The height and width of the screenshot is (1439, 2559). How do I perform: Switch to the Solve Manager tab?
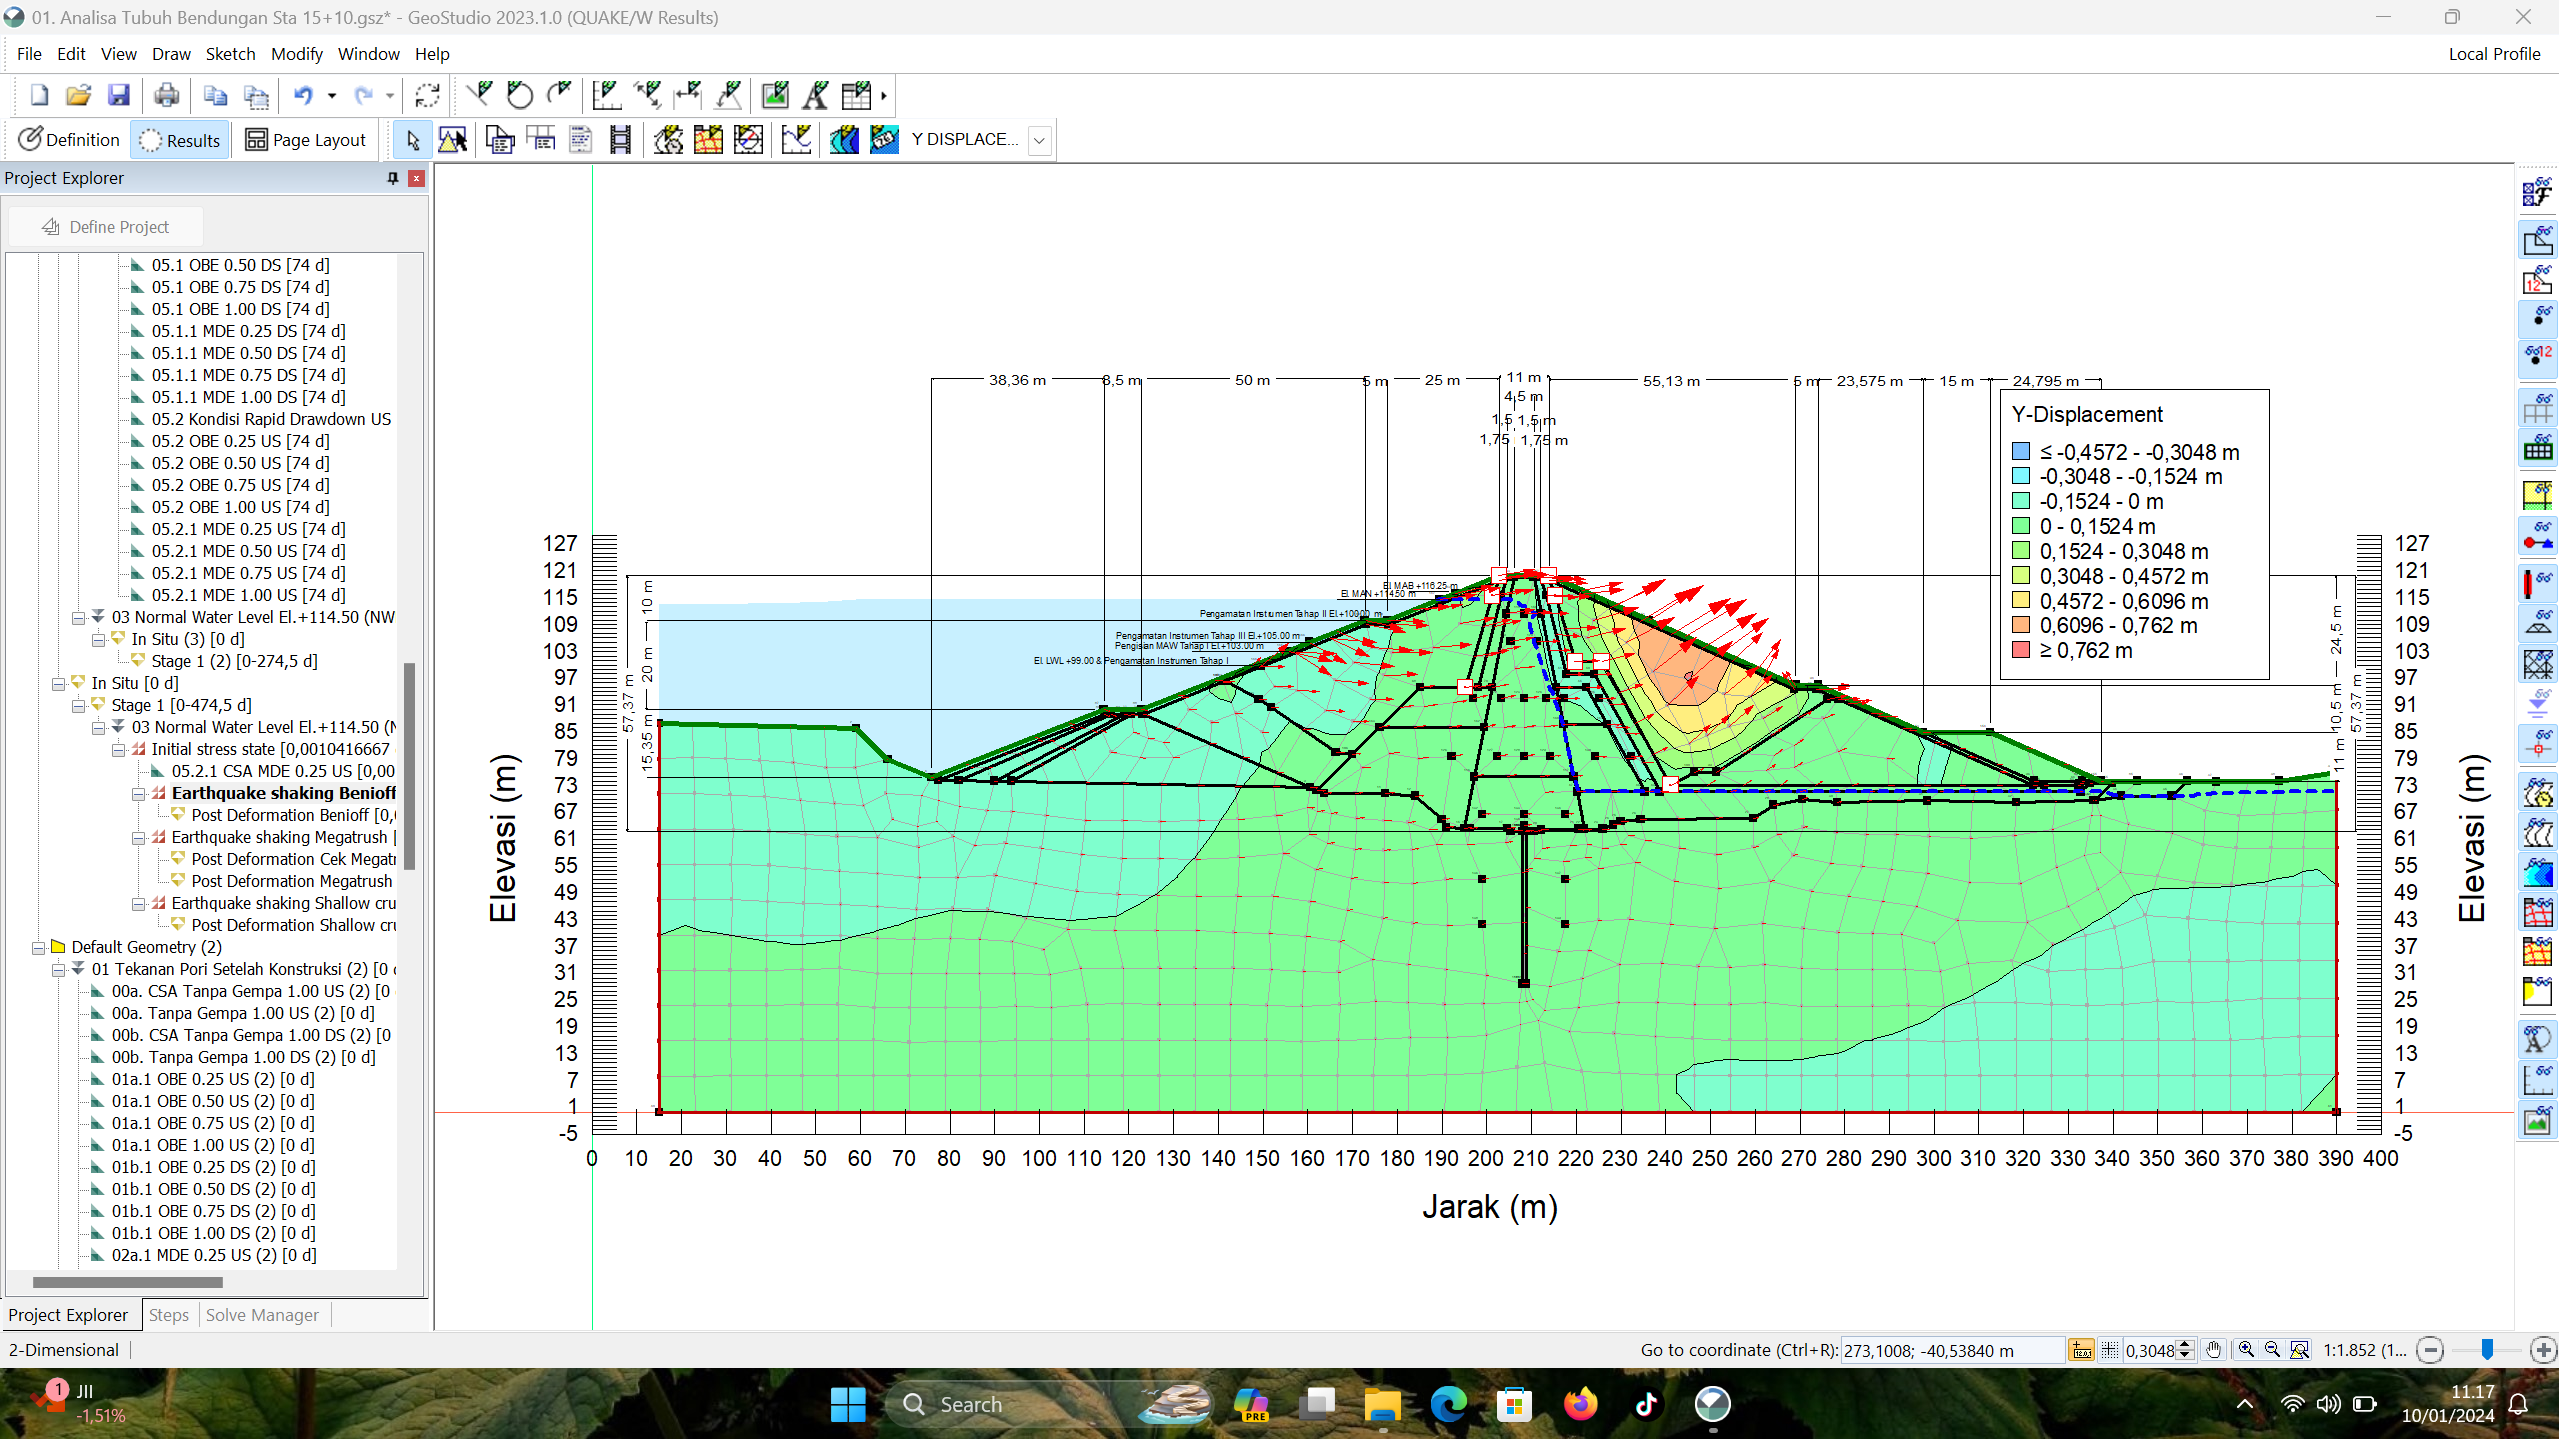[x=262, y=1315]
